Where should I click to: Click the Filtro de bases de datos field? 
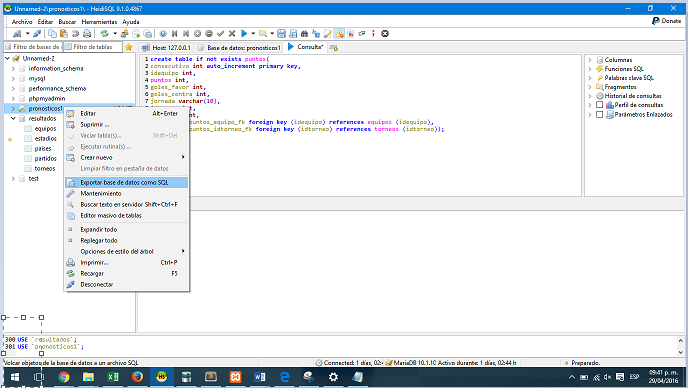33,47
